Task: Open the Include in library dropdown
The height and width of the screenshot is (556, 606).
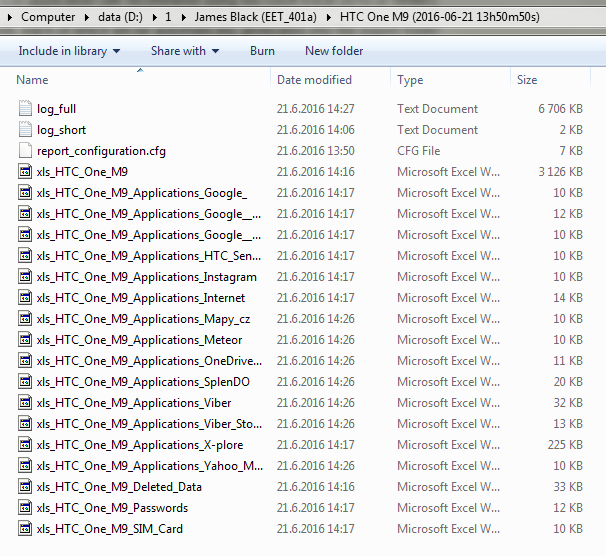Action: (x=69, y=51)
